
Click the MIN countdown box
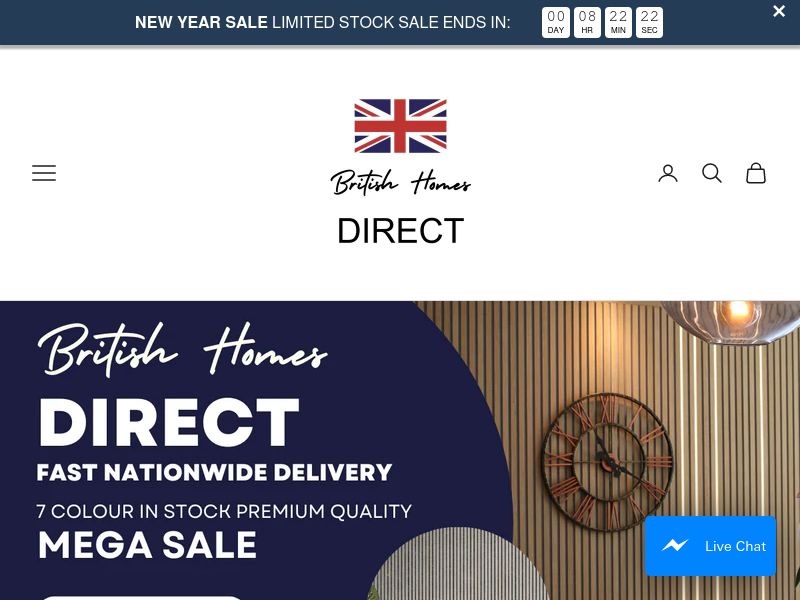[618, 22]
